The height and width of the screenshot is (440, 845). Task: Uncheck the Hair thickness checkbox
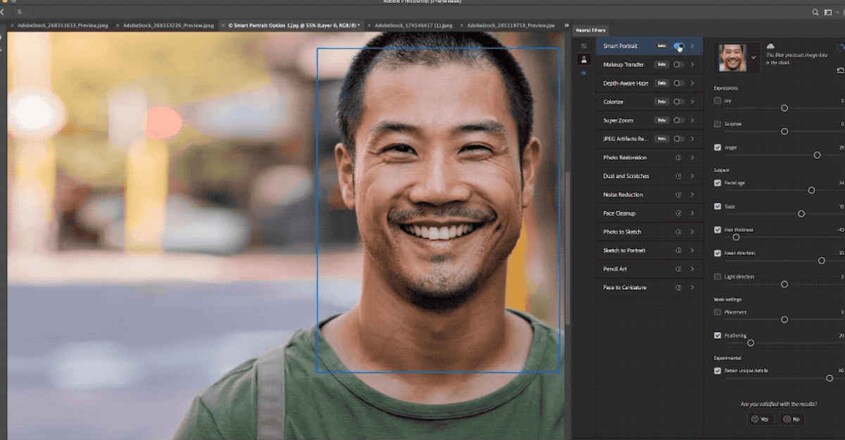(x=717, y=230)
